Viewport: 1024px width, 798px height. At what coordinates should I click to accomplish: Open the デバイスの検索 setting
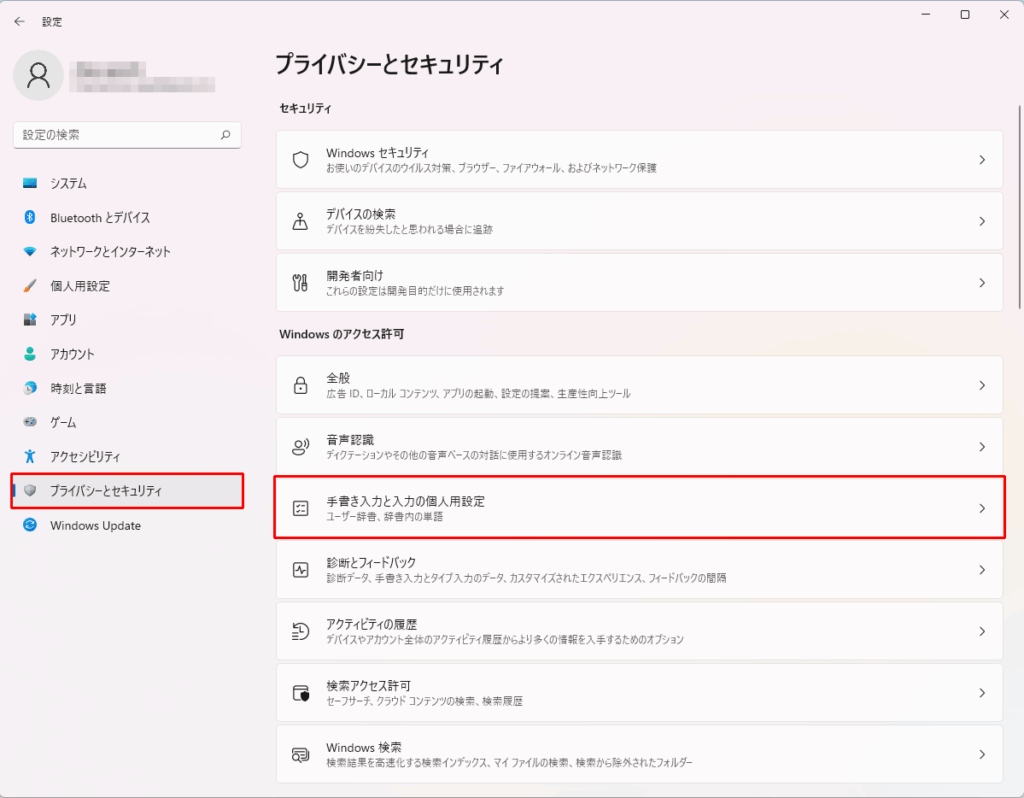pyautogui.click(x=639, y=221)
